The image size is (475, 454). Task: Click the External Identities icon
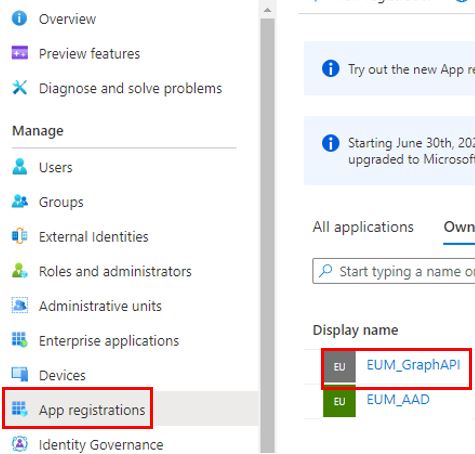click(20, 236)
